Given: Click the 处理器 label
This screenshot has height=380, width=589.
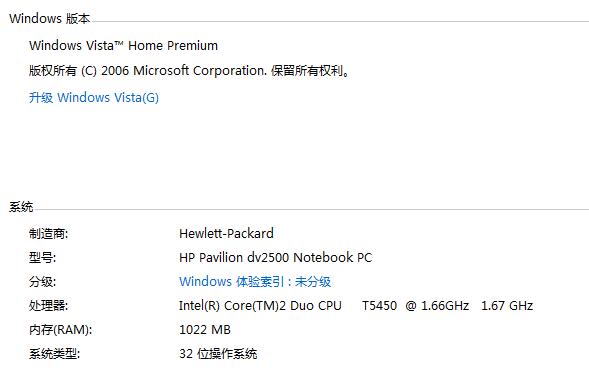Looking at the screenshot, I should tap(48, 306).
